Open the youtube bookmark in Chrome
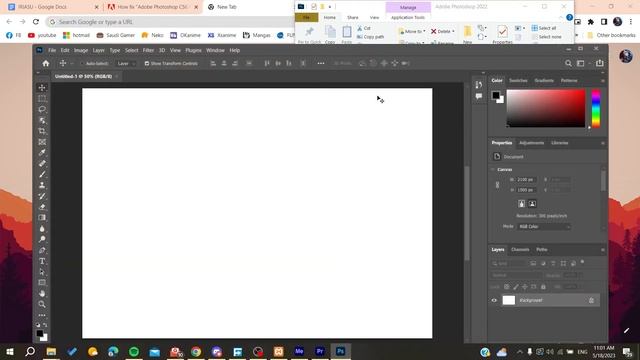 (x=42, y=36)
